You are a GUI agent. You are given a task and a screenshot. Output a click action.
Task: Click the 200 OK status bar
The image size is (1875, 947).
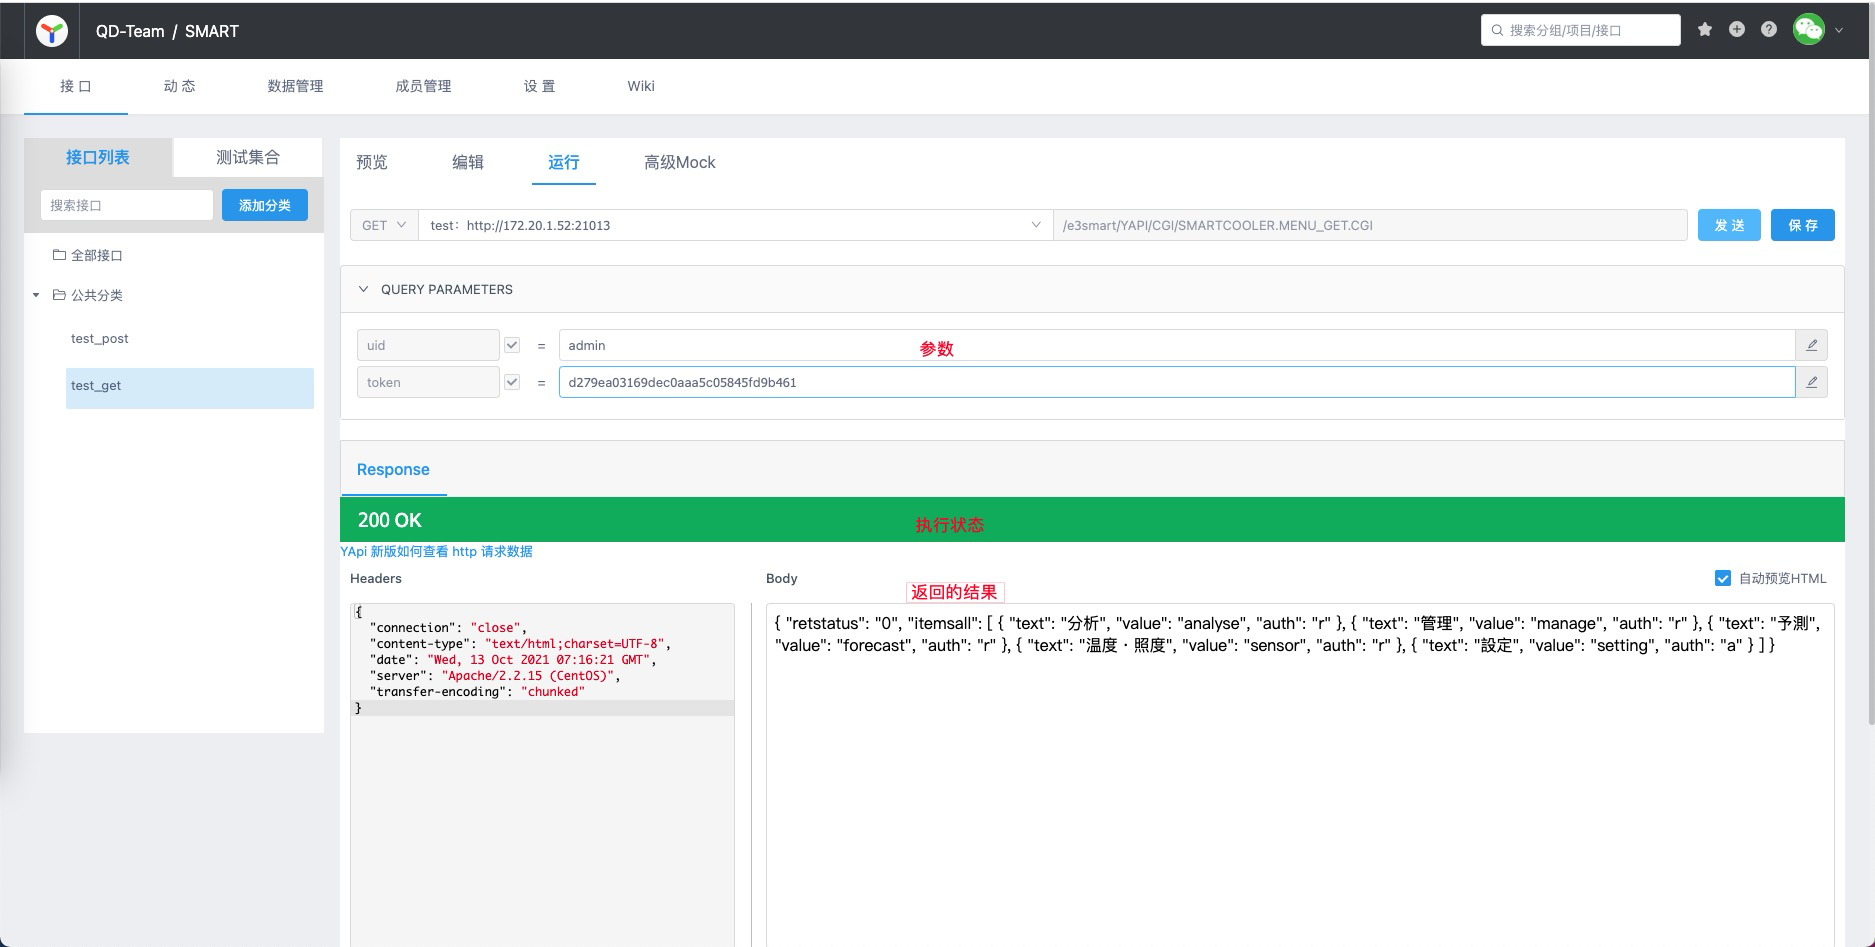pyautogui.click(x=1092, y=520)
